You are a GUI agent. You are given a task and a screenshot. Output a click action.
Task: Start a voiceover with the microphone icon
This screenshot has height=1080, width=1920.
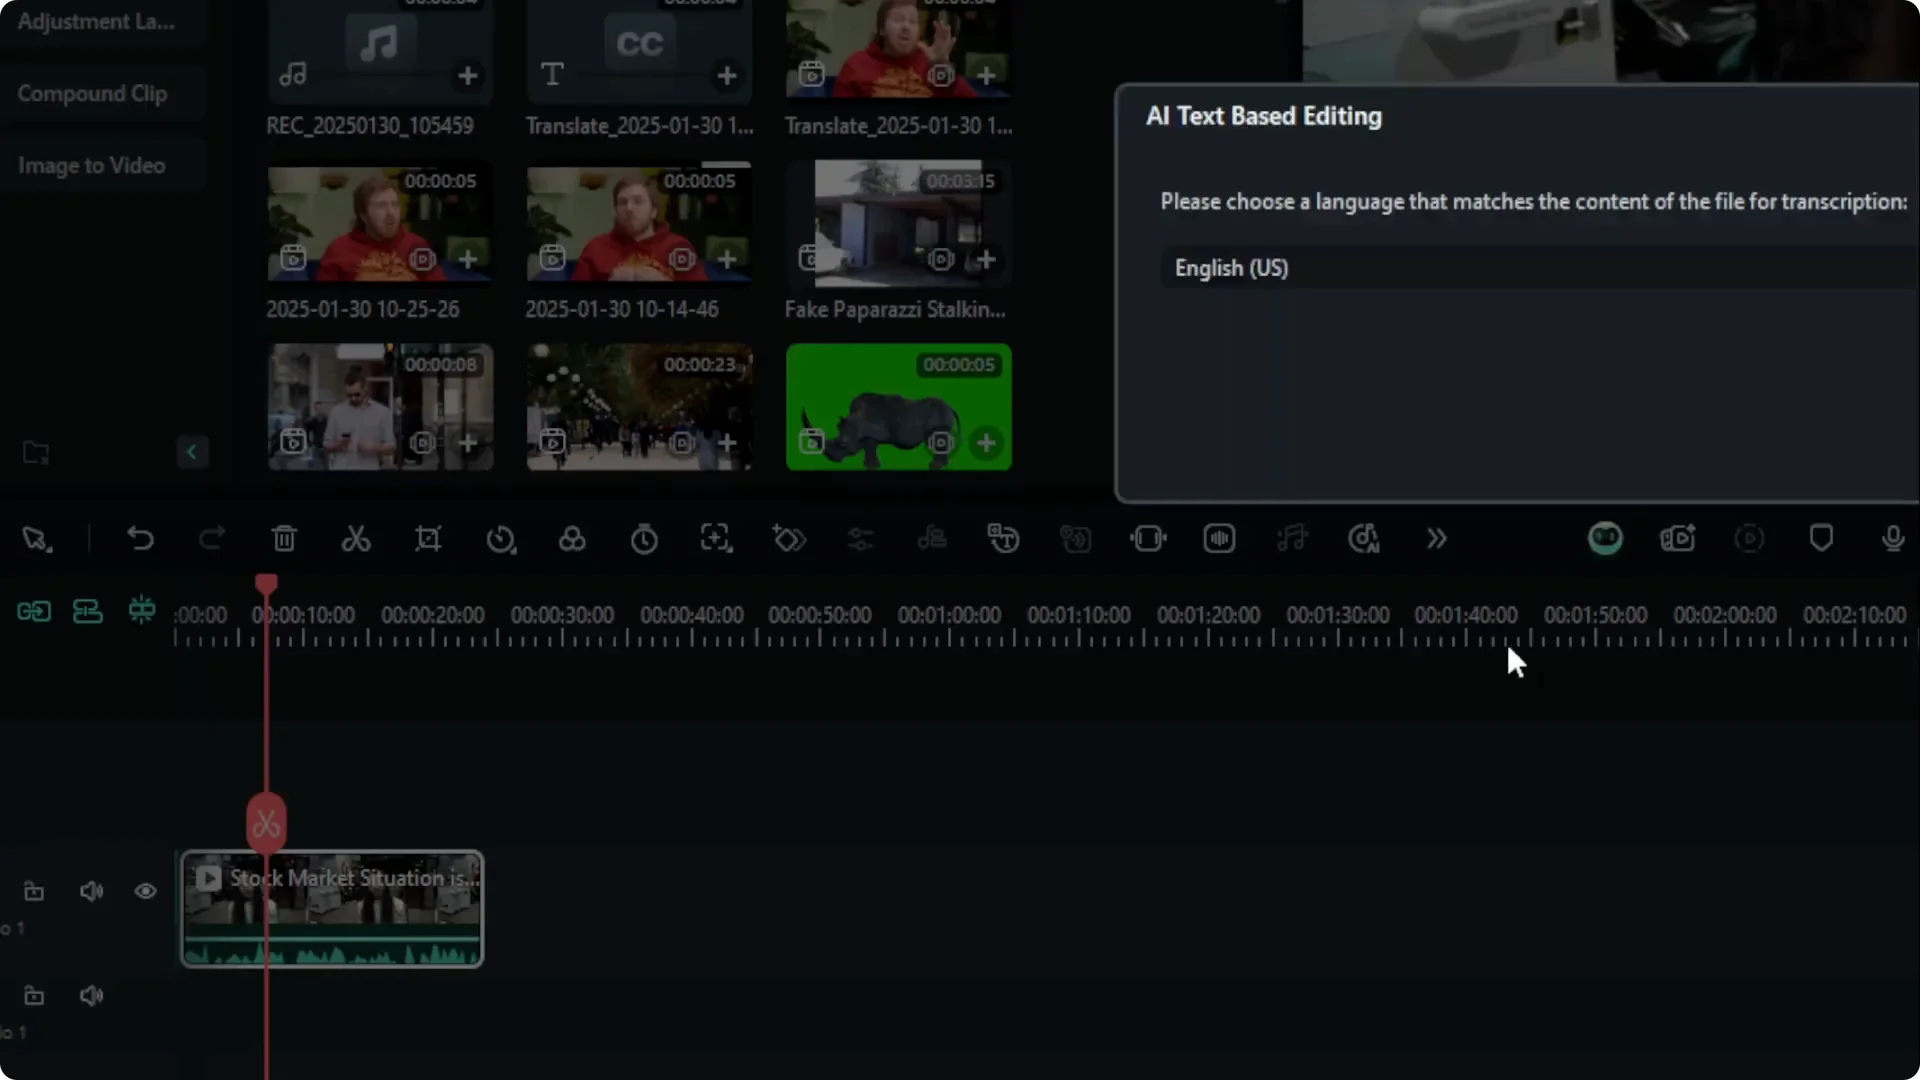(x=1892, y=539)
